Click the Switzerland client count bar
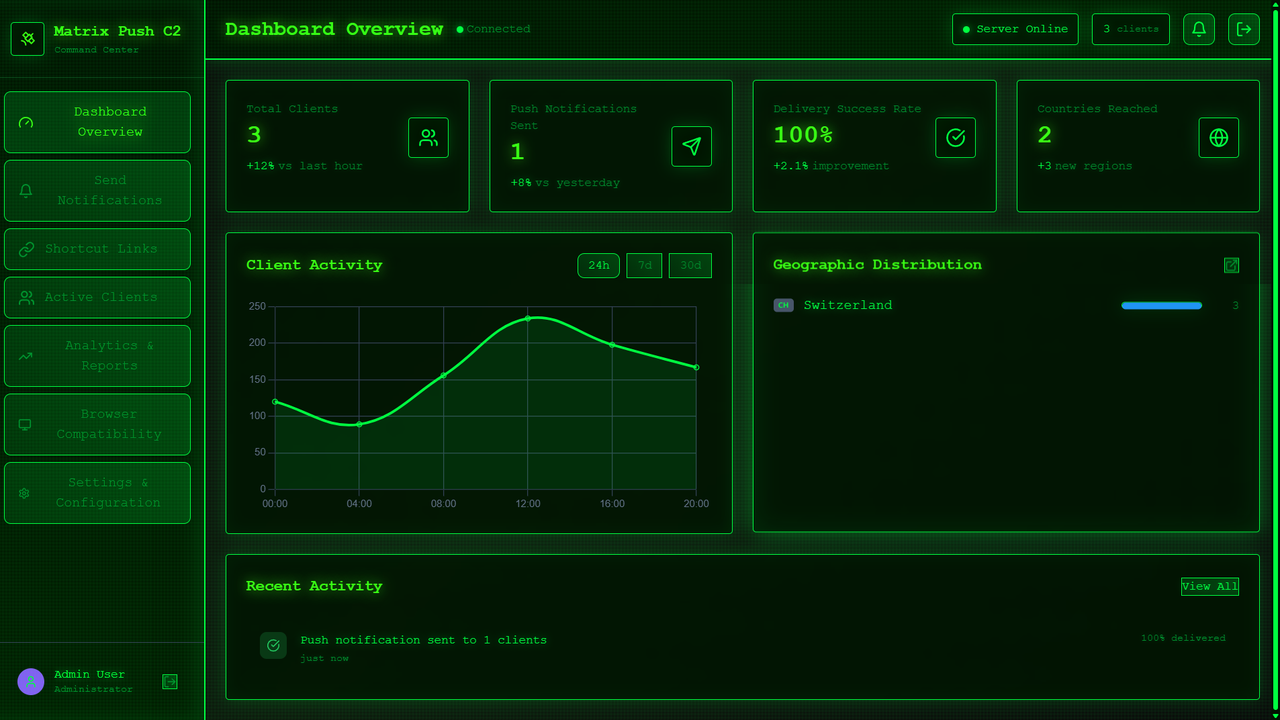This screenshot has width=1280, height=720. click(1161, 305)
